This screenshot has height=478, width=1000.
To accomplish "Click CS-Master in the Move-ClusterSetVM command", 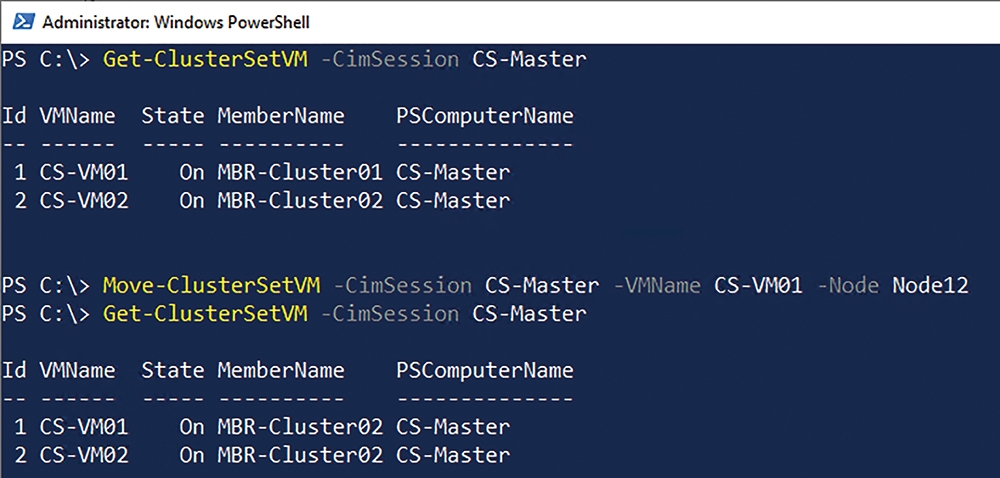I will (542, 286).
